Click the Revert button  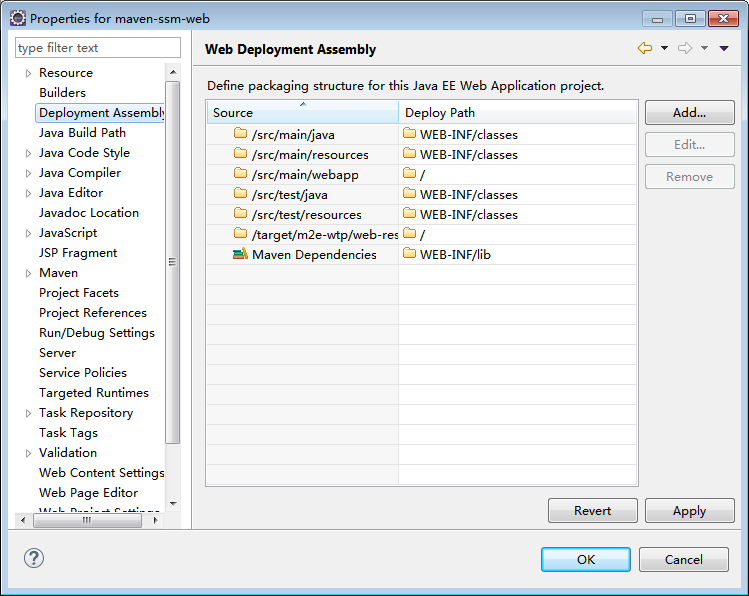[592, 511]
